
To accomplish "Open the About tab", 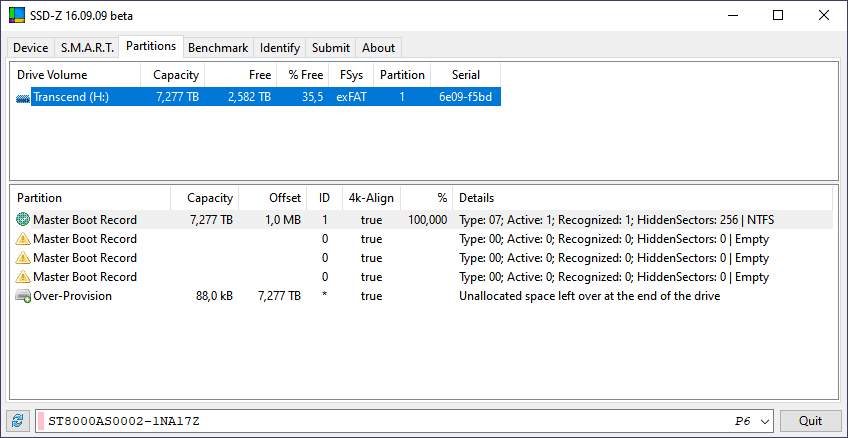I will pyautogui.click(x=379, y=47).
